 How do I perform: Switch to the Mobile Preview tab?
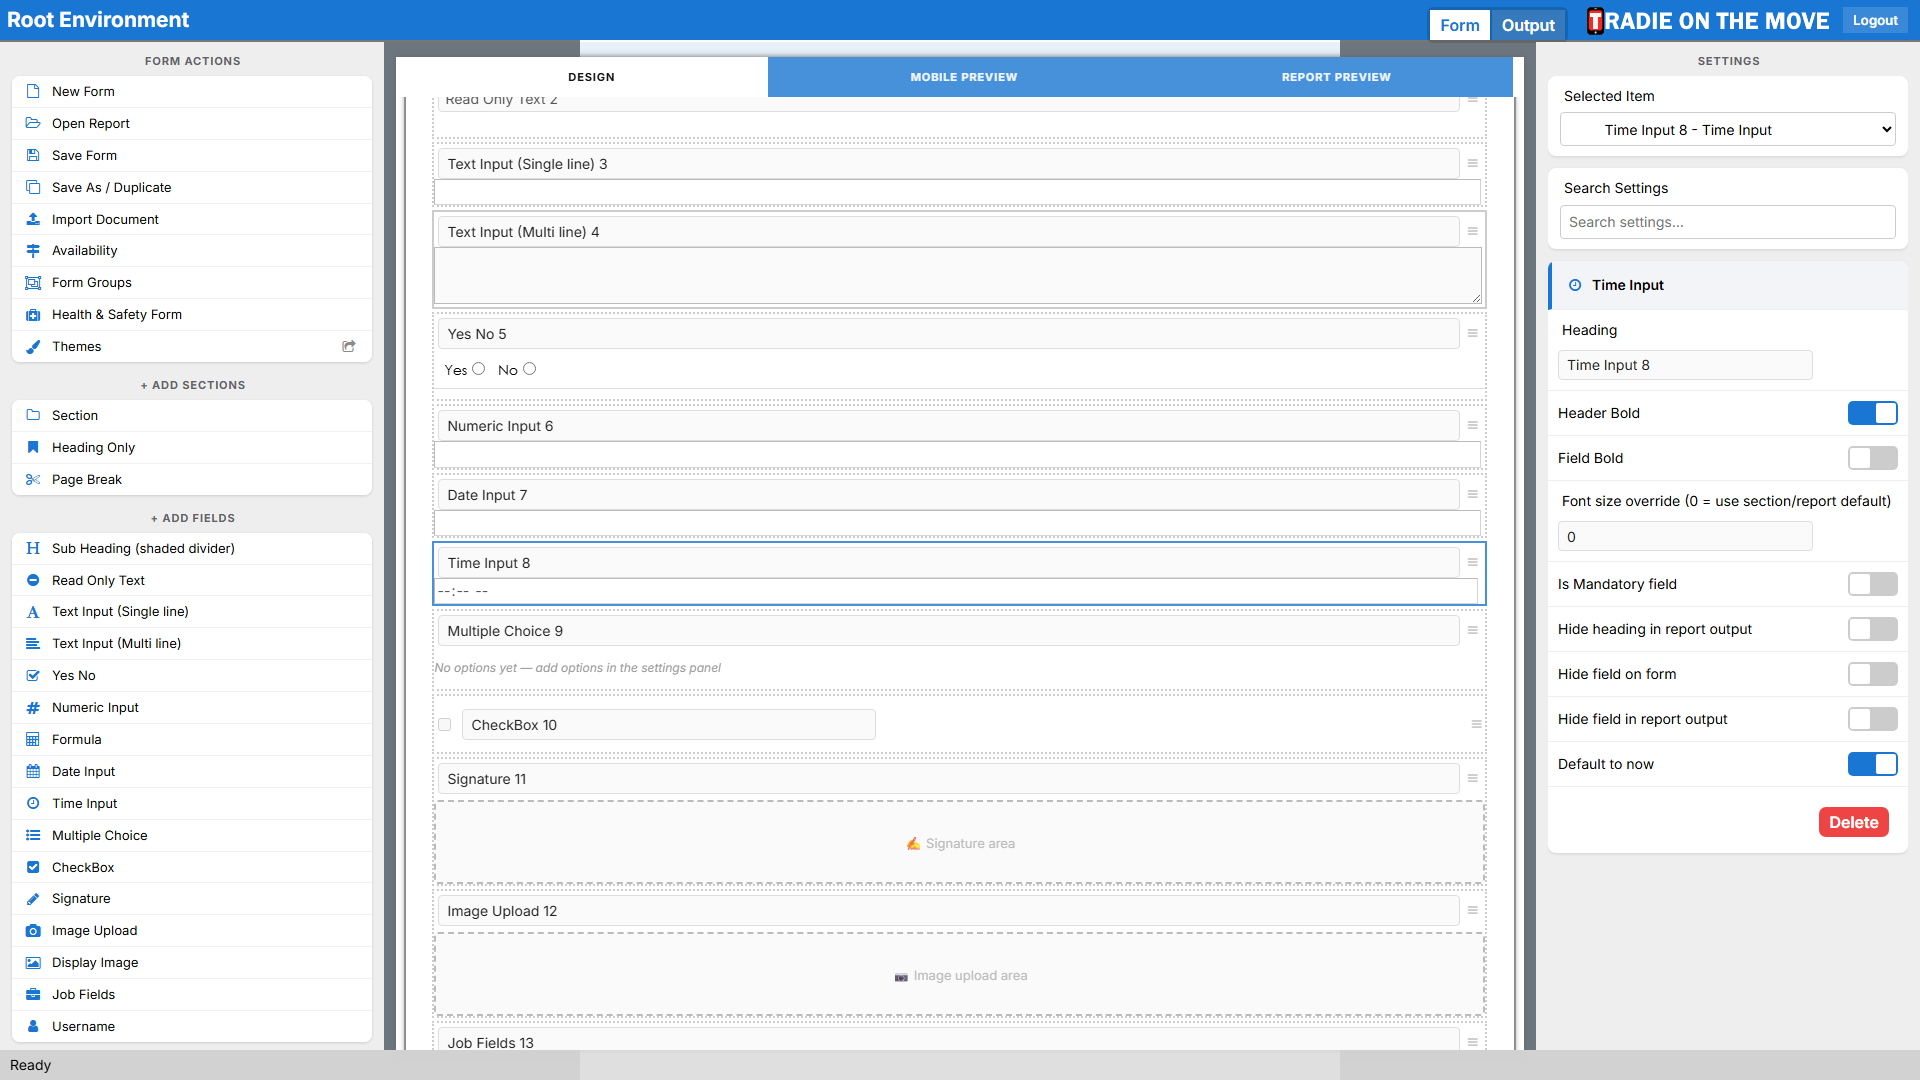coord(963,77)
